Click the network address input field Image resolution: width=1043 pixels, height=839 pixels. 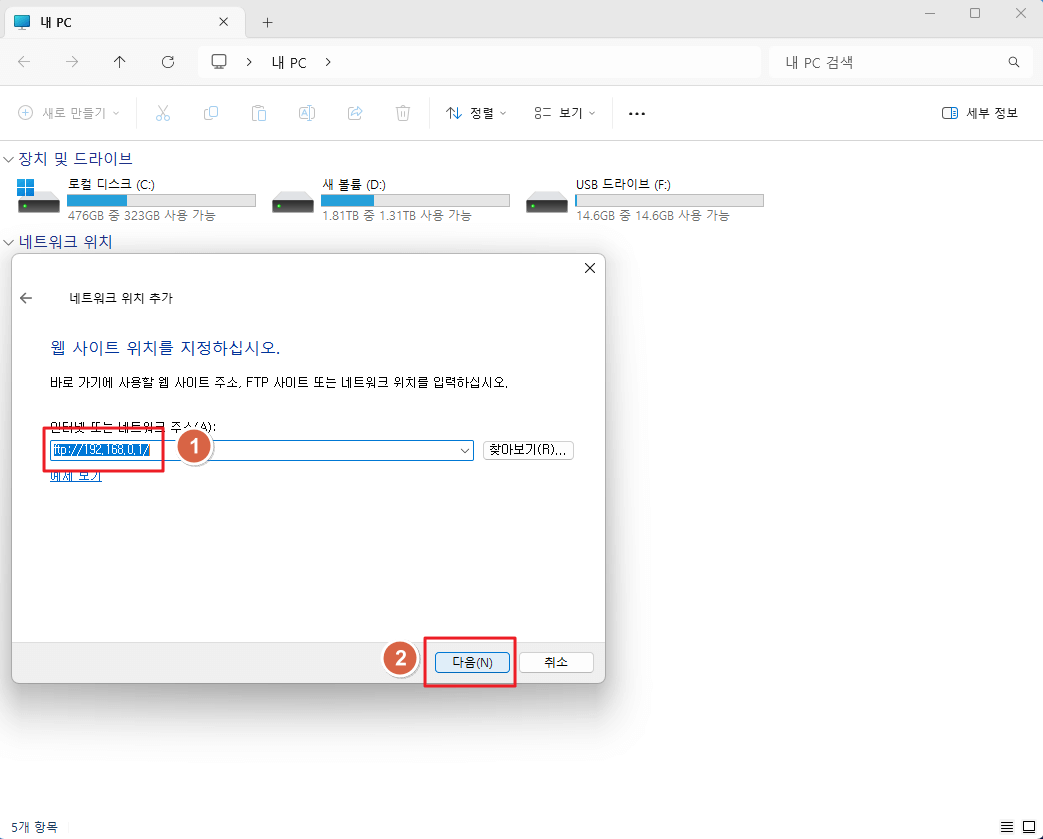[261, 450]
